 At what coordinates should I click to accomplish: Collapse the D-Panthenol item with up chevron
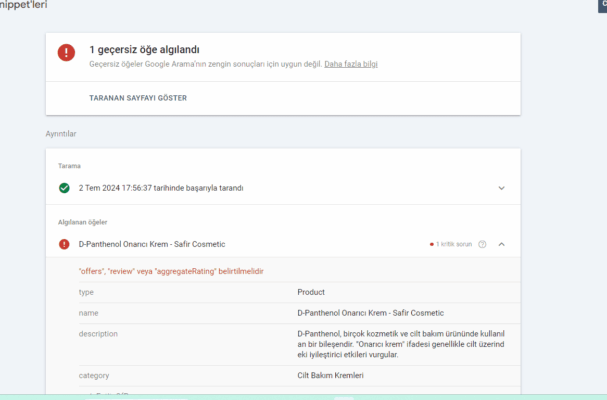pyautogui.click(x=502, y=244)
